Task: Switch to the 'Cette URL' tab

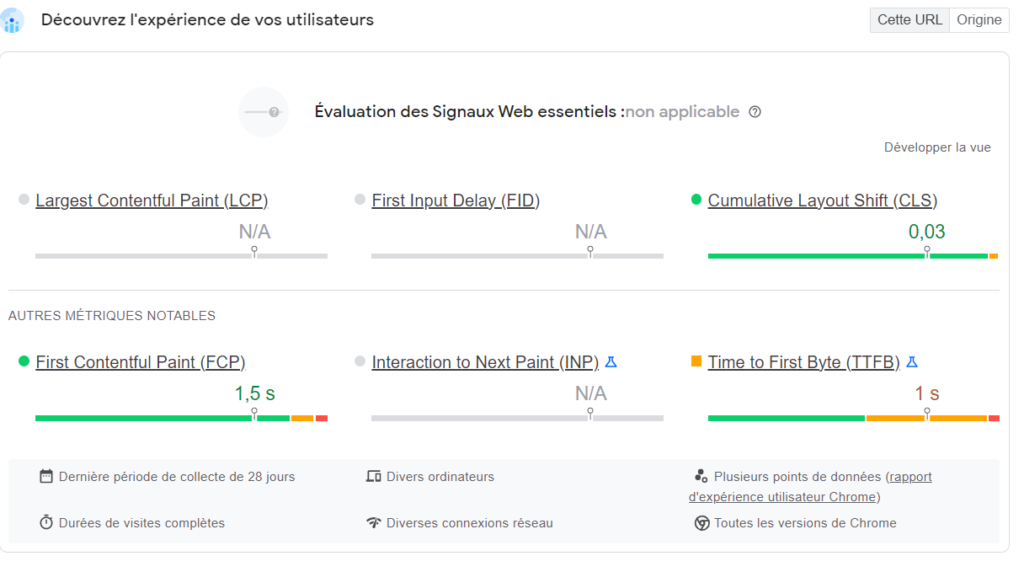Action: (x=909, y=20)
